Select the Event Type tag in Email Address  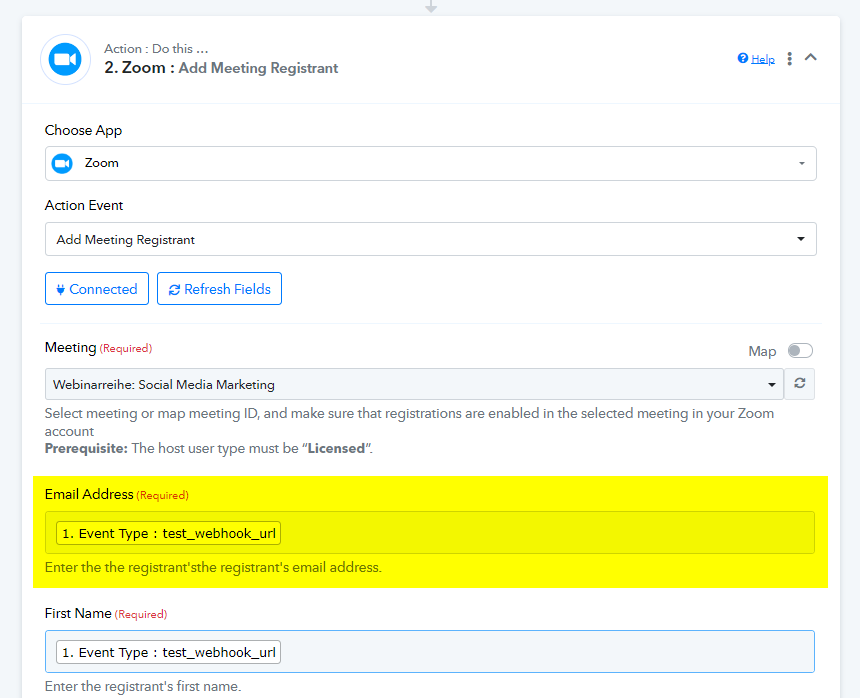click(x=168, y=533)
